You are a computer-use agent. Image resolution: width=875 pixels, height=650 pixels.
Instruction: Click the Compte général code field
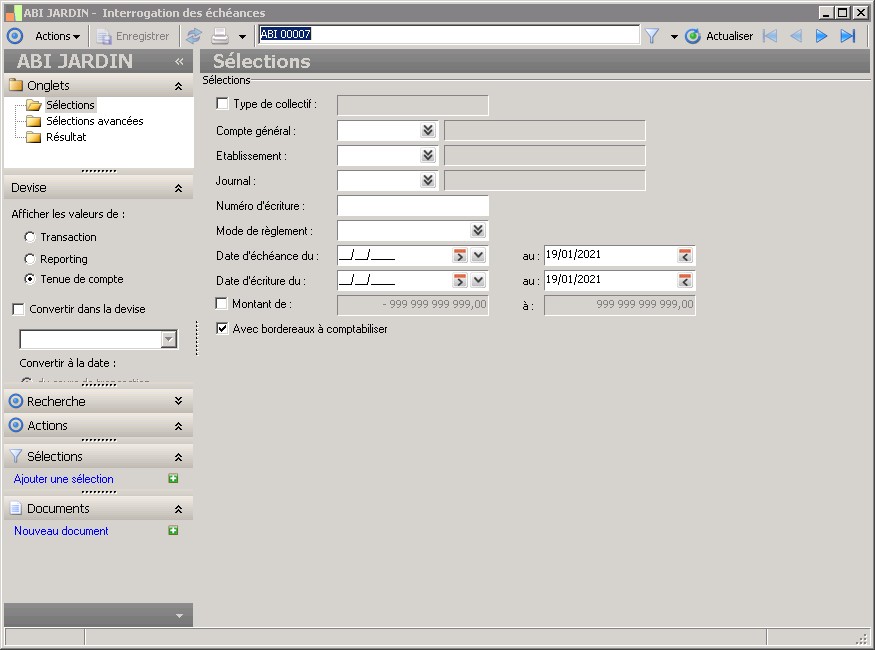click(x=378, y=131)
